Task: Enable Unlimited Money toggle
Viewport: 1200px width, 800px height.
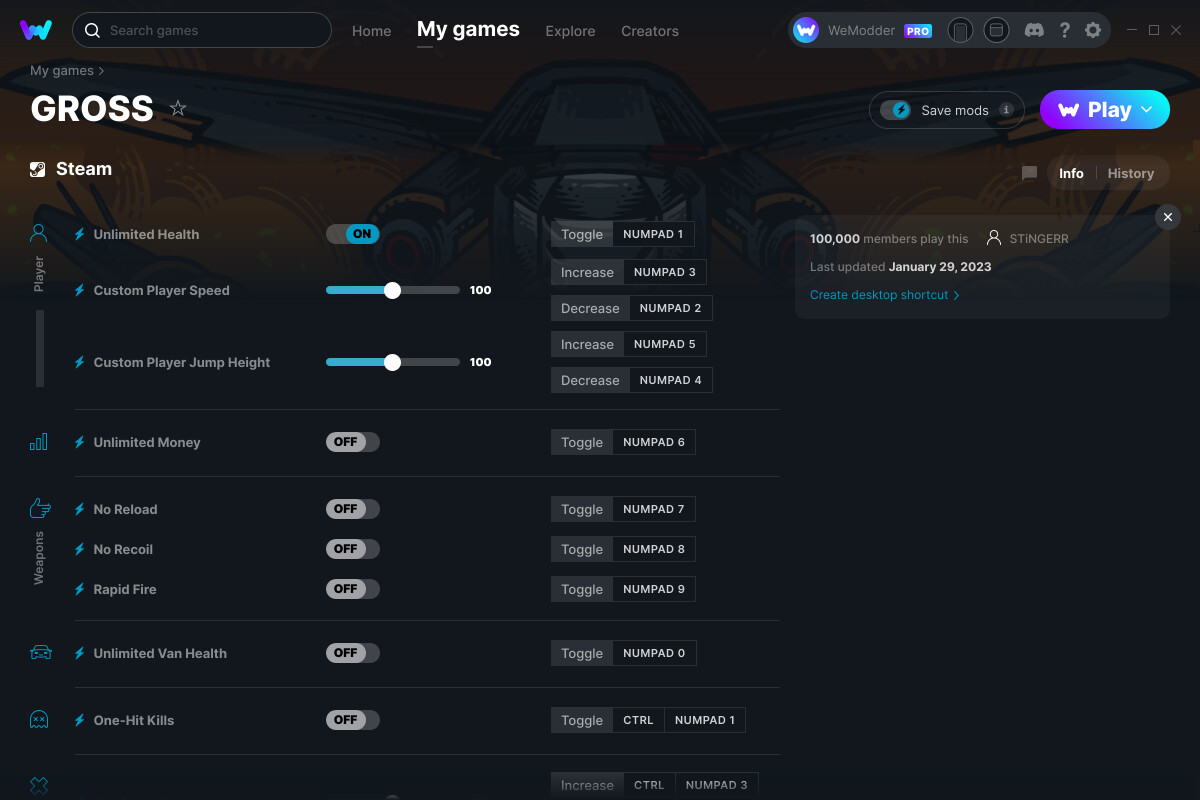Action: pyautogui.click(x=353, y=442)
